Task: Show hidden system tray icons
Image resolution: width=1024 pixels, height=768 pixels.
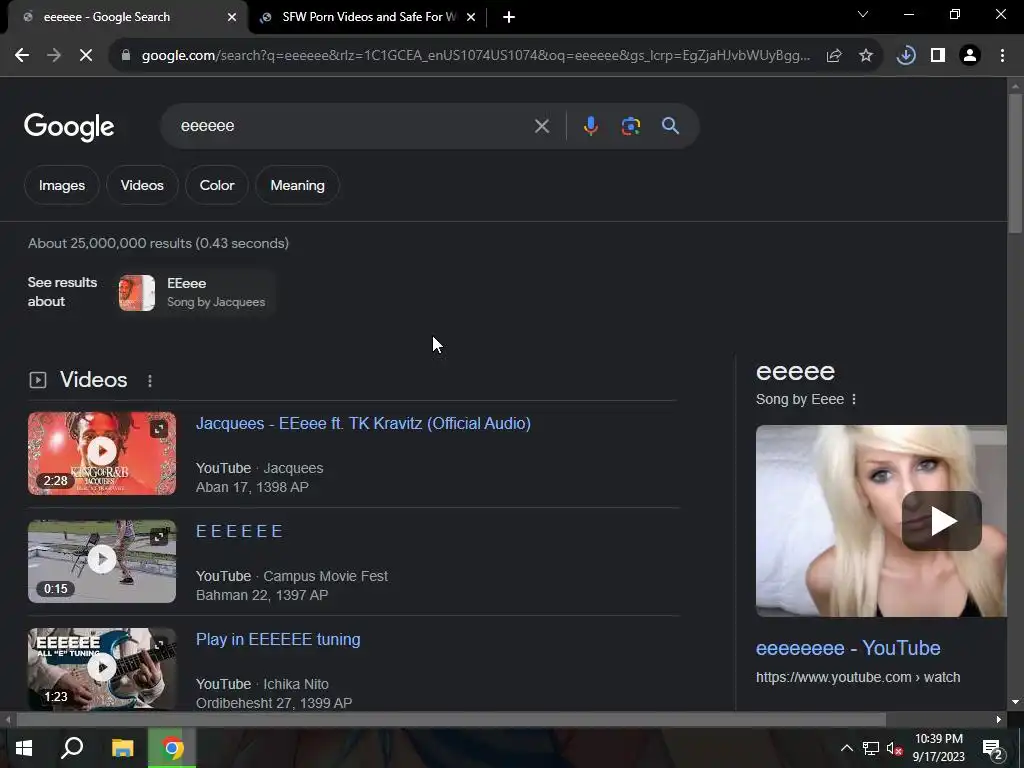Action: 846,748
